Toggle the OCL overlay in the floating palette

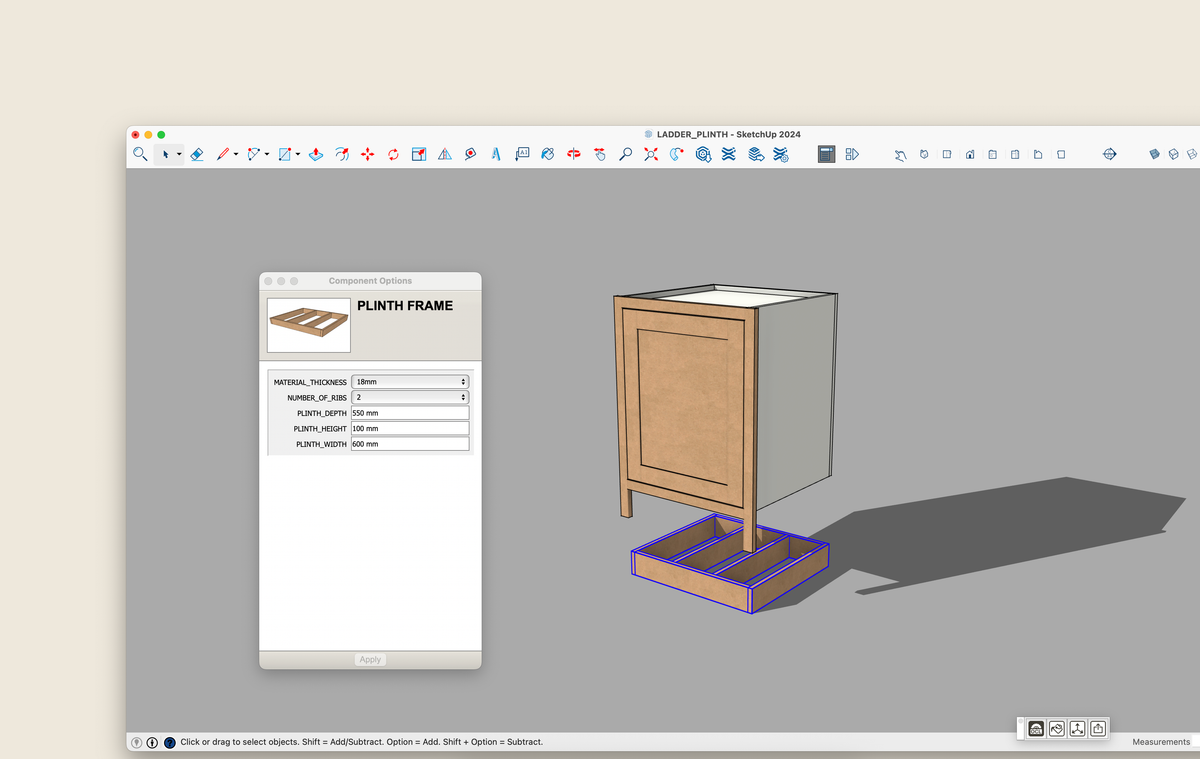click(1035, 728)
